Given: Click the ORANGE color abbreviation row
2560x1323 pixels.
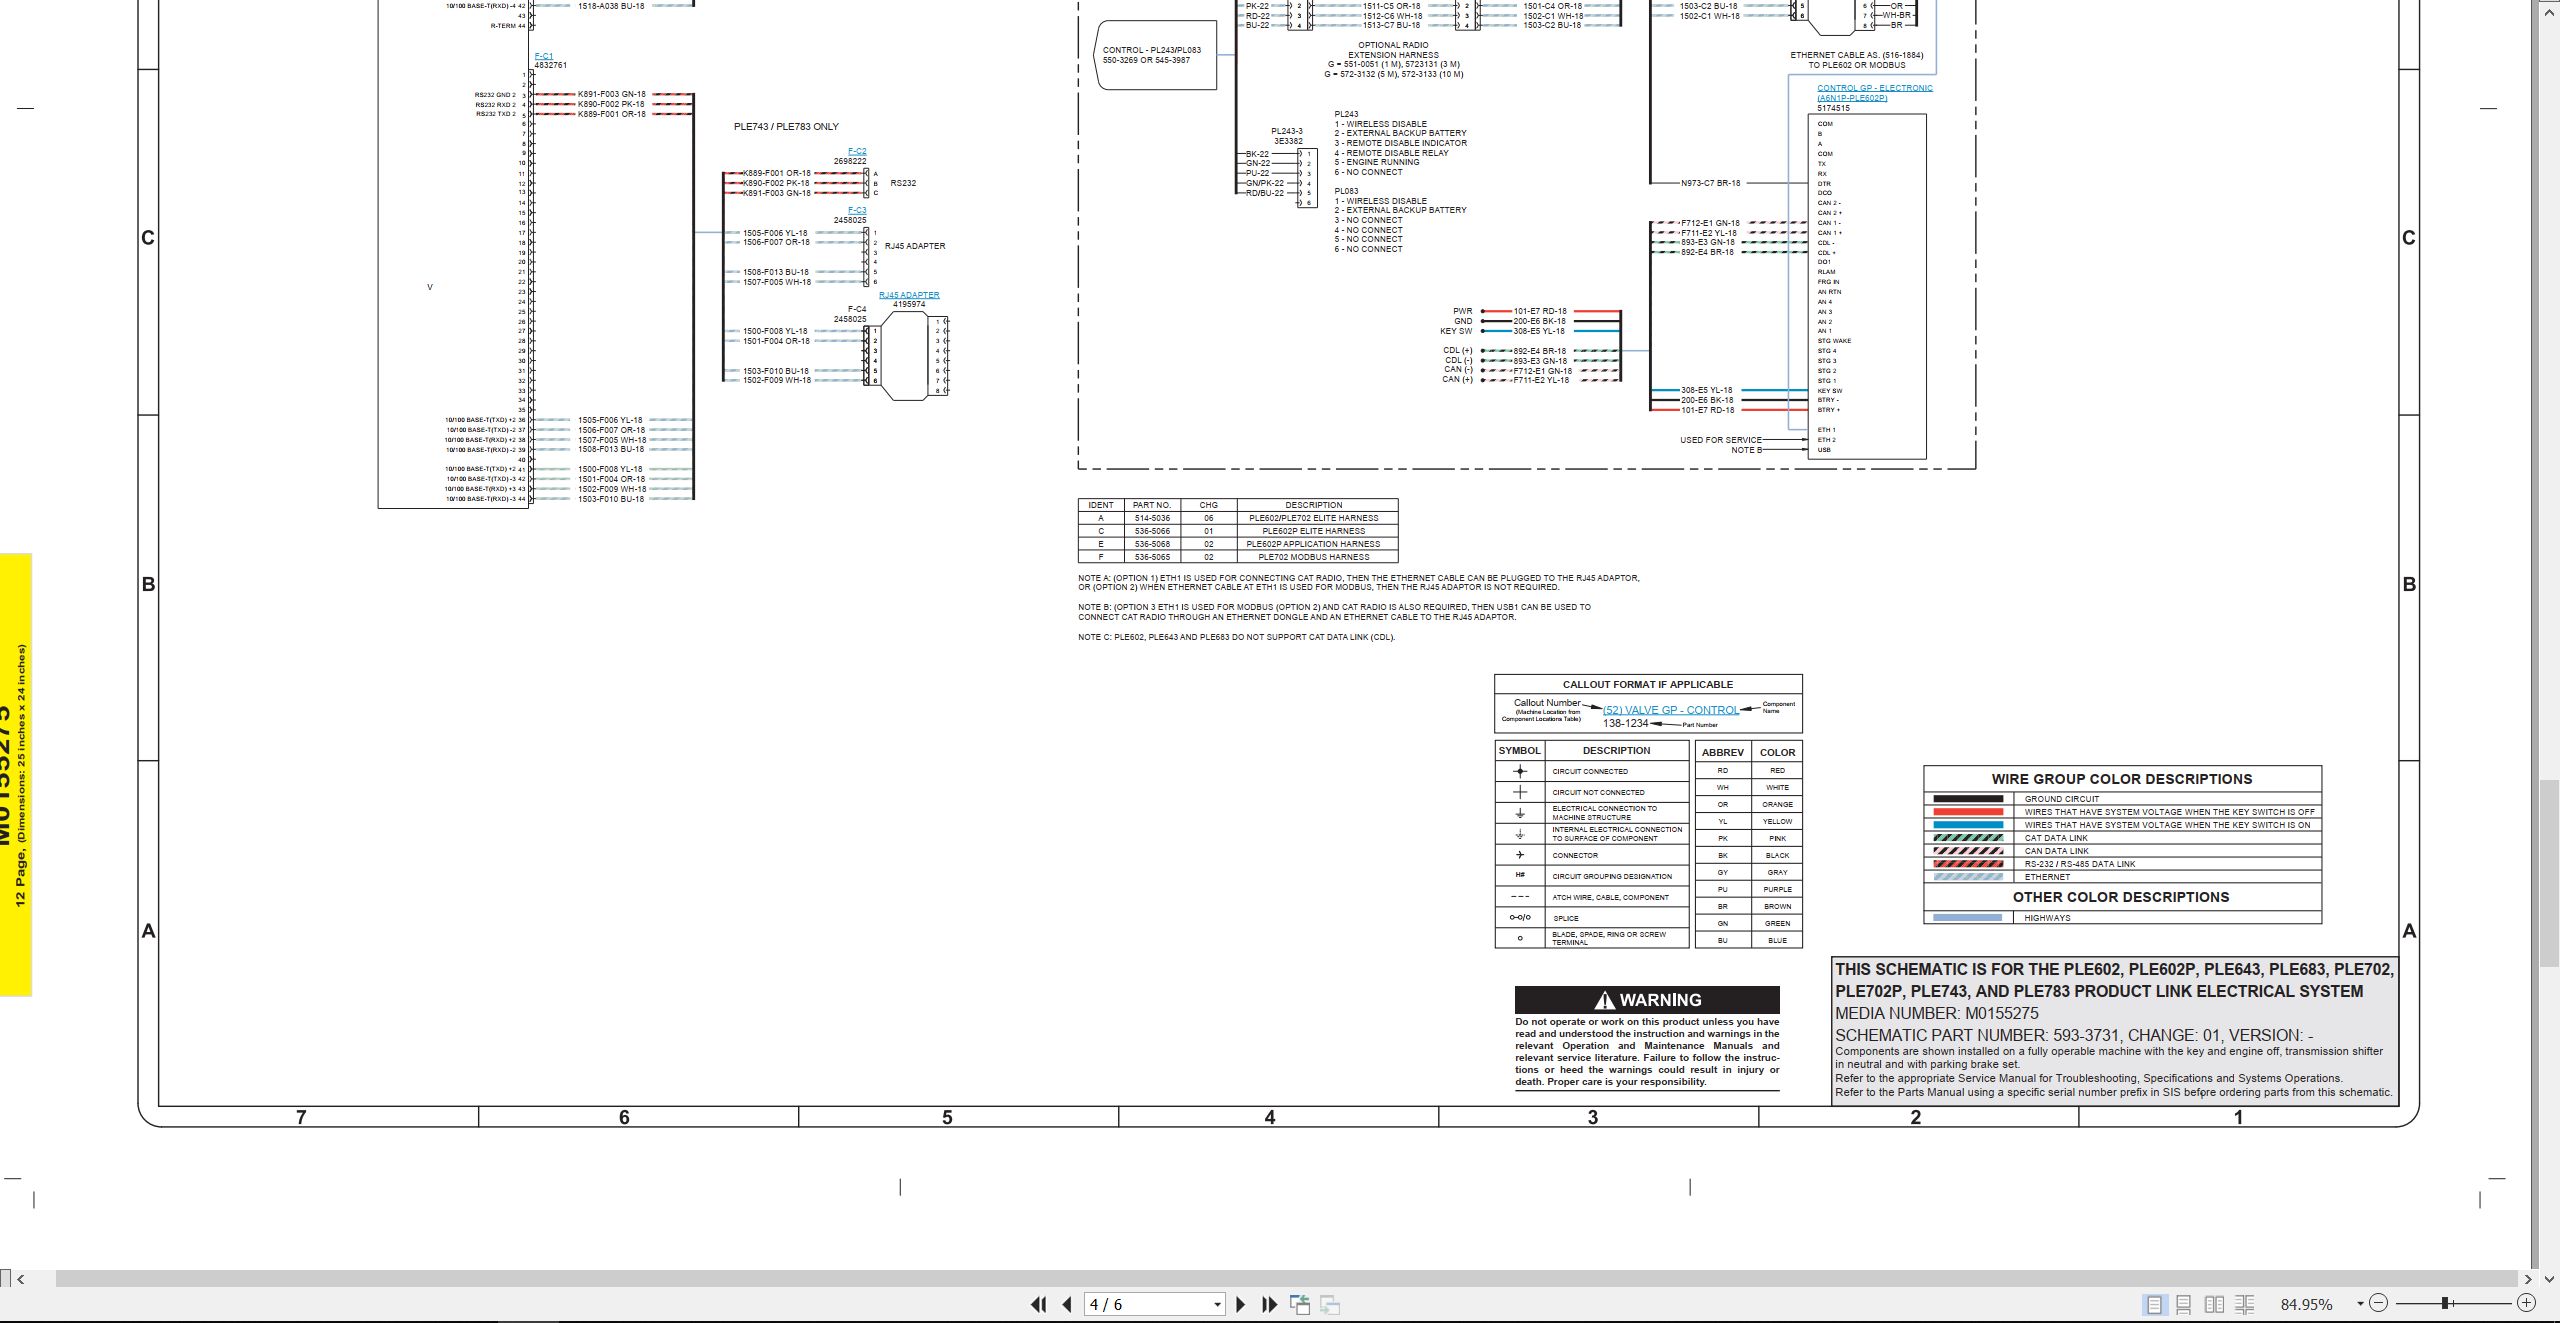Looking at the screenshot, I should [1749, 804].
